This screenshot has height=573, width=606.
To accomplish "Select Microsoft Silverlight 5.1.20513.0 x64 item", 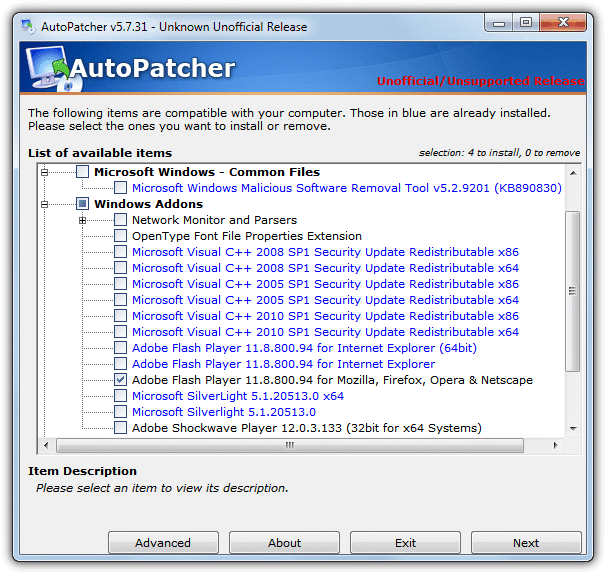I will click(x=237, y=396).
